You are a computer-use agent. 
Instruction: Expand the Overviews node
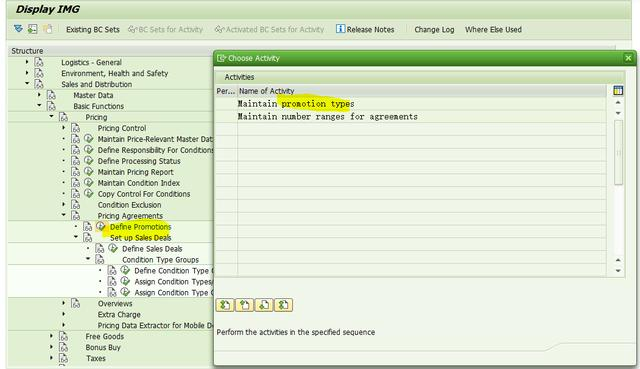tap(64, 303)
